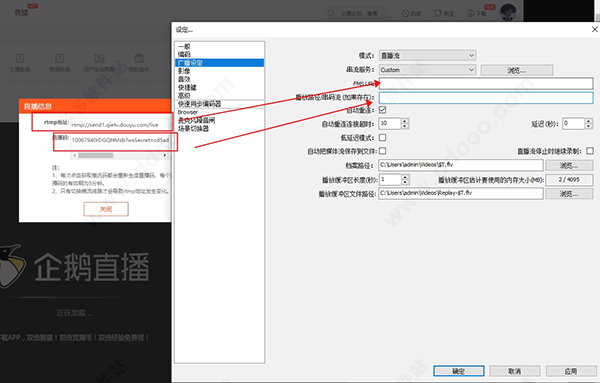Select 编码 in the settings list
600x383 pixels.
219,54
